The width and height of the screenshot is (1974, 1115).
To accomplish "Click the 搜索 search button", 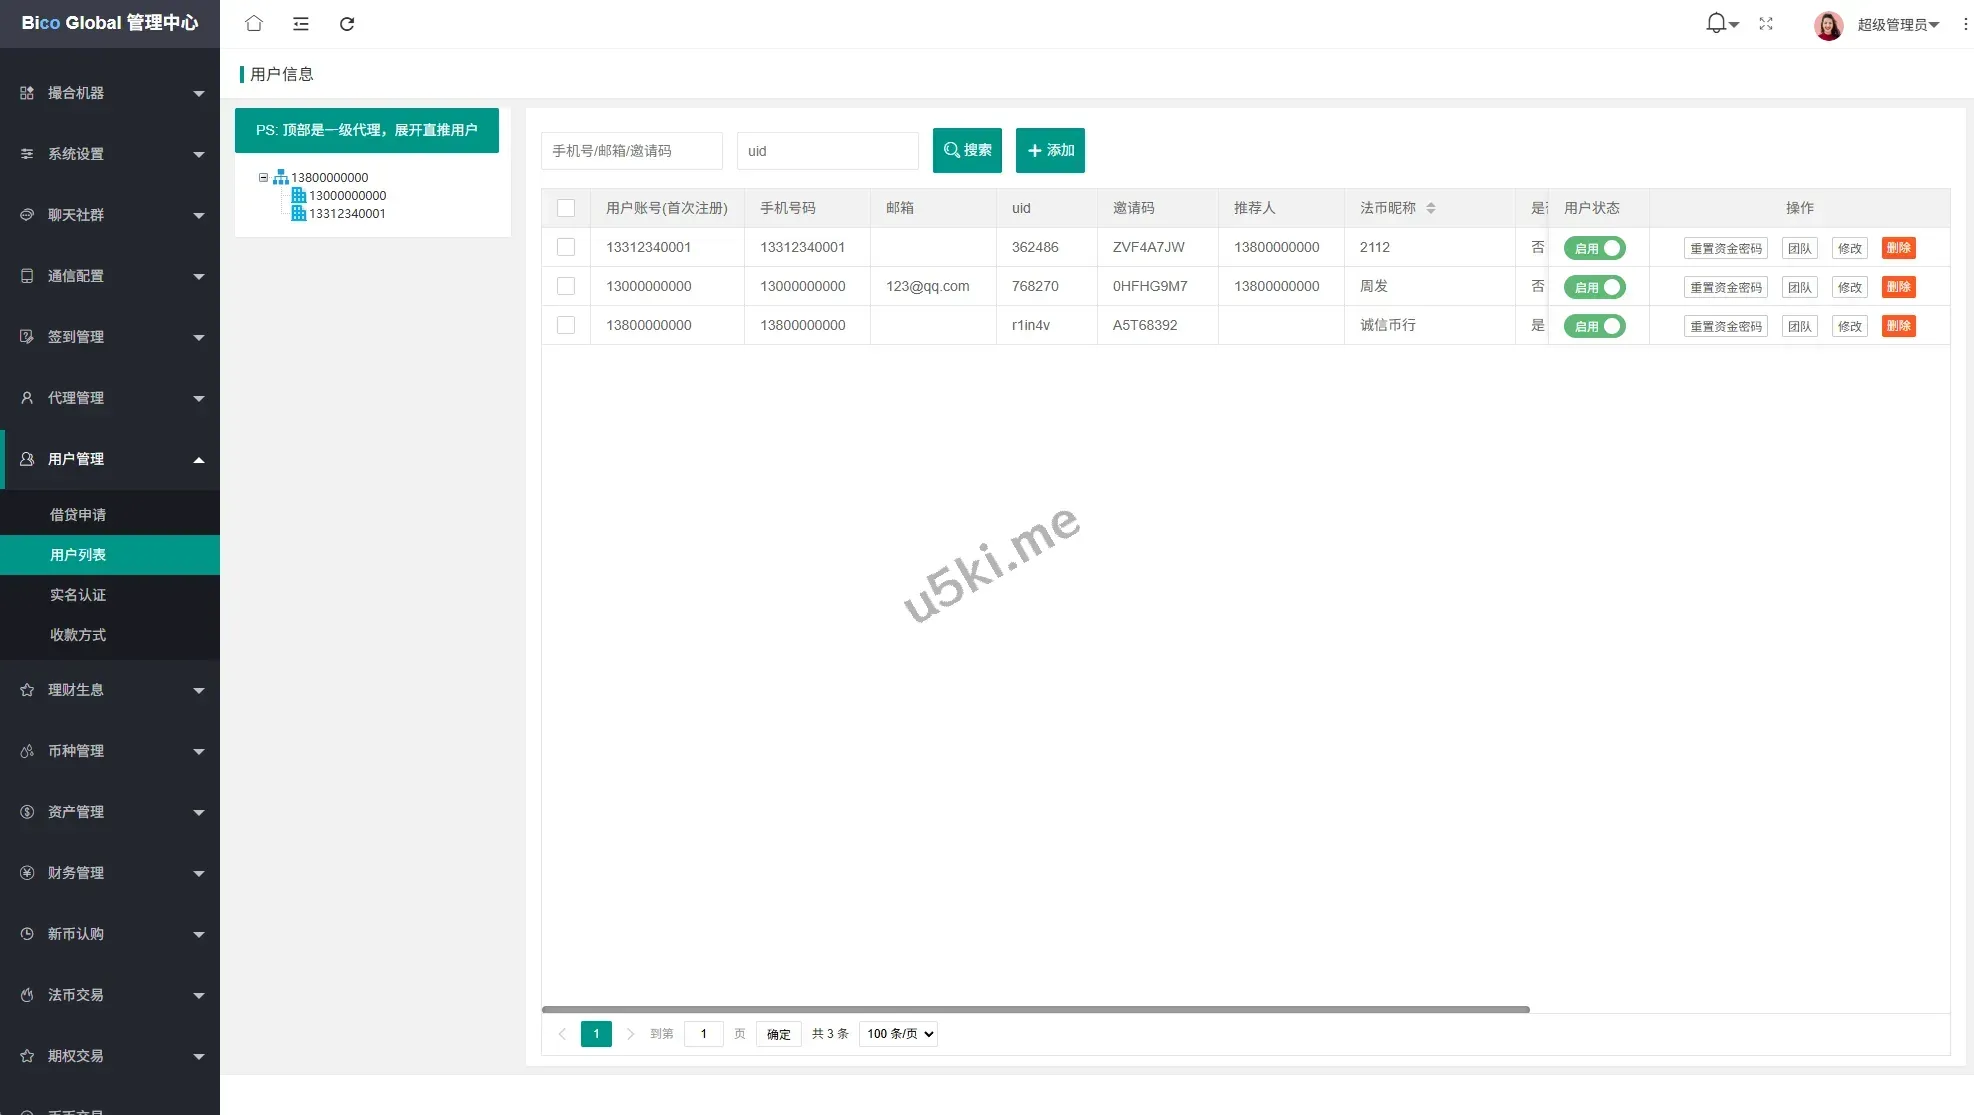I will 967,150.
